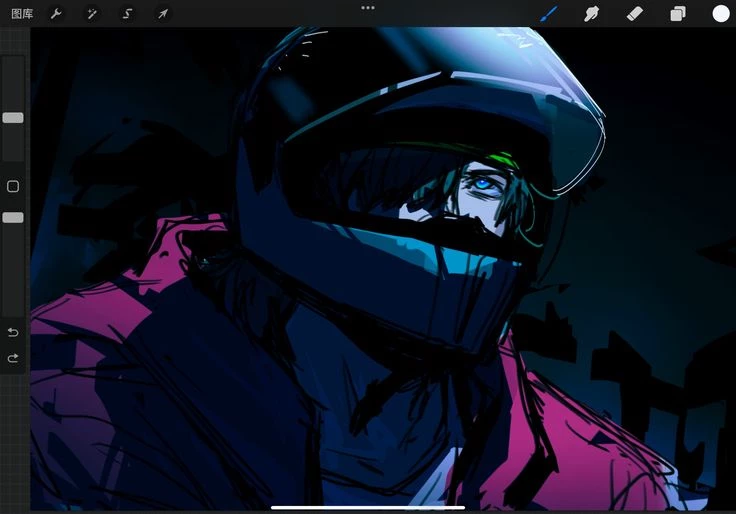This screenshot has height=514, width=736.
Task: Click the brush opacity slider handle
Action: (x=13, y=217)
